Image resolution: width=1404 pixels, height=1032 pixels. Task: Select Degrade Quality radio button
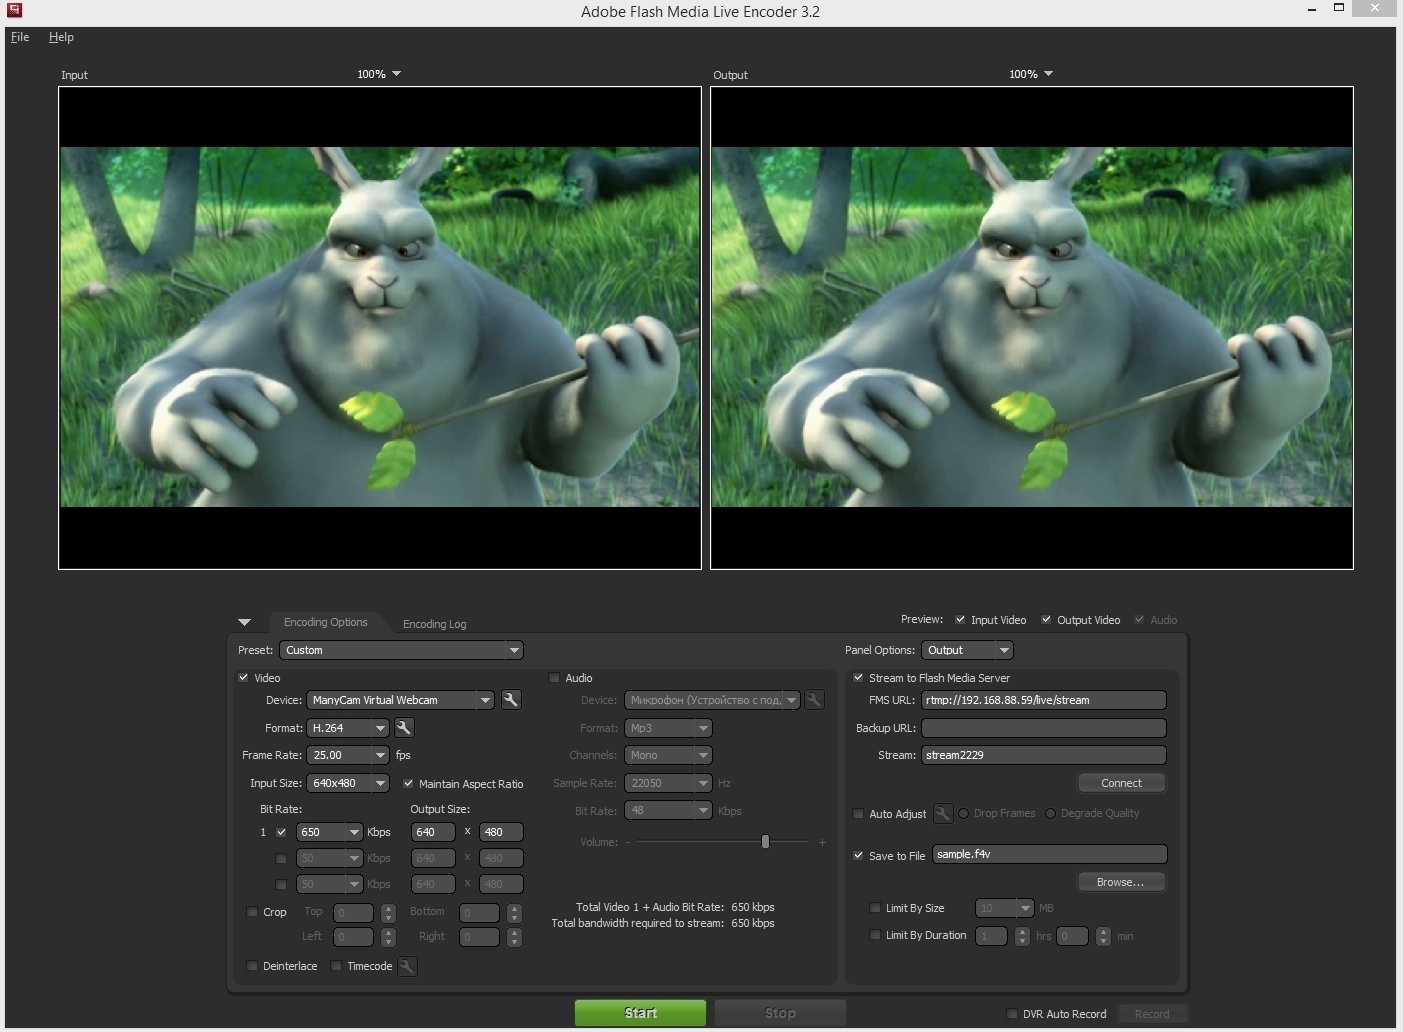[x=1050, y=813]
